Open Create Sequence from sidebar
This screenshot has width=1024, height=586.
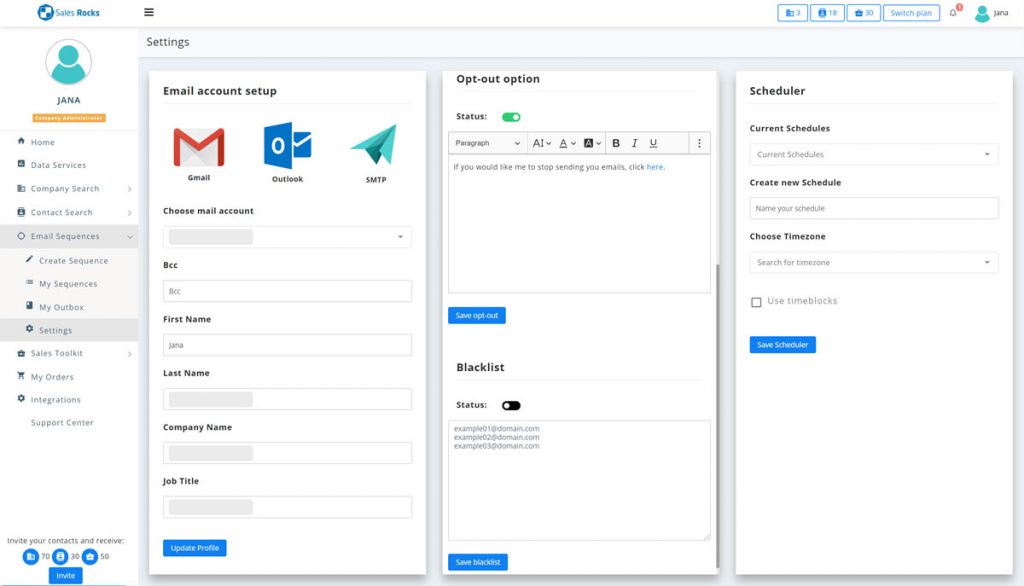(73, 261)
